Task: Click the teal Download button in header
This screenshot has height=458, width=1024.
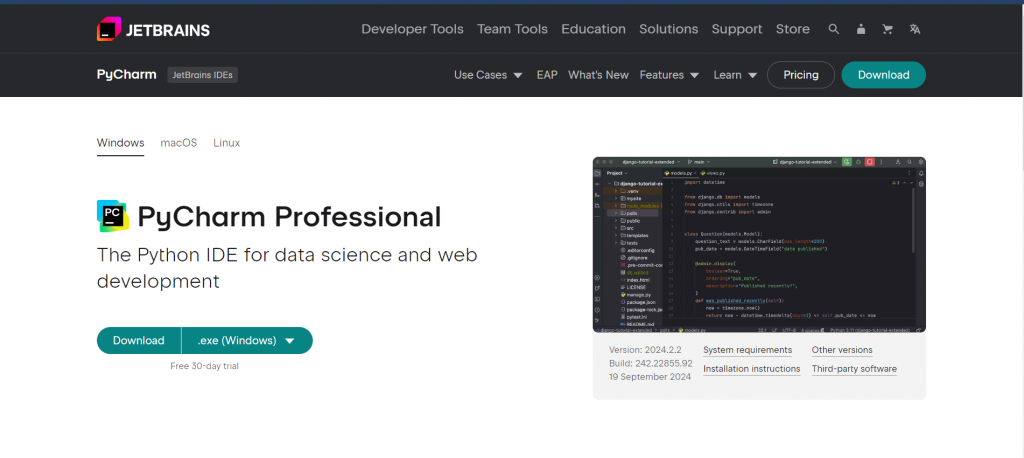Action: click(x=883, y=75)
